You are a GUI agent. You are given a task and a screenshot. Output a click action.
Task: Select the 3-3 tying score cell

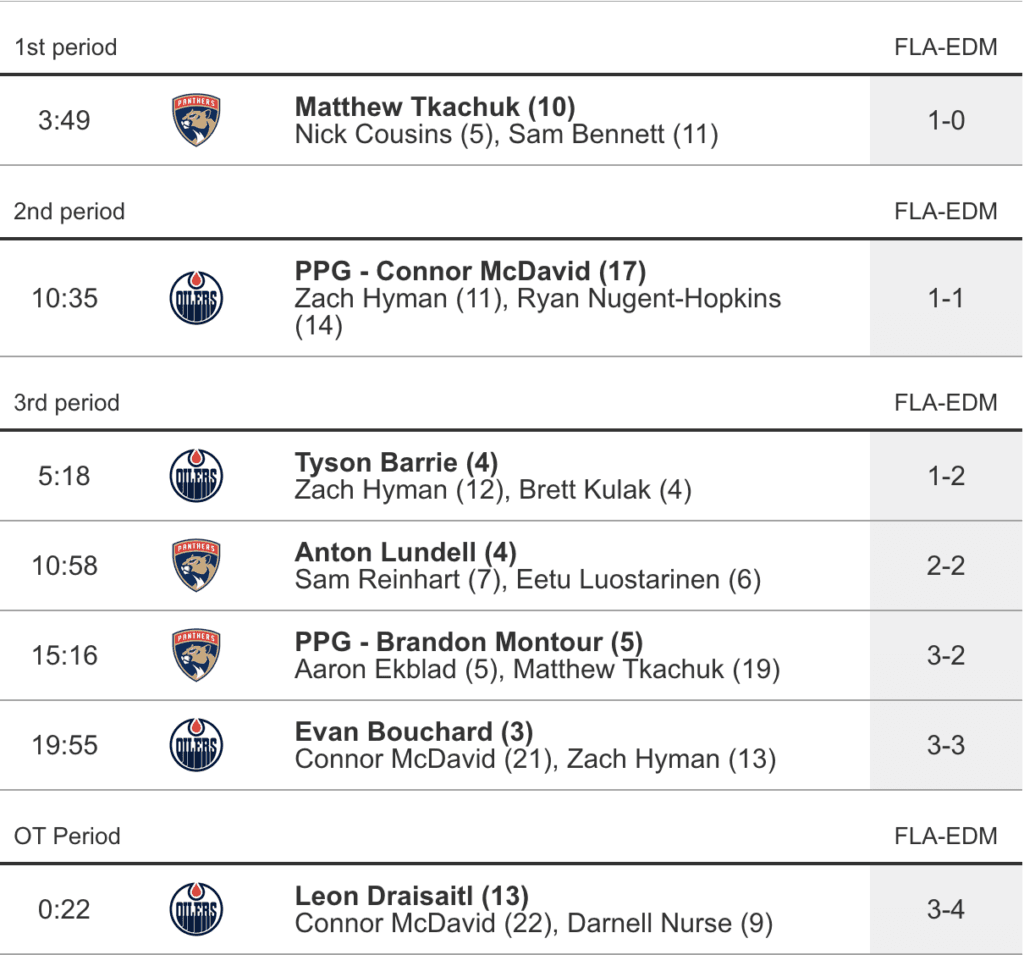point(945,746)
